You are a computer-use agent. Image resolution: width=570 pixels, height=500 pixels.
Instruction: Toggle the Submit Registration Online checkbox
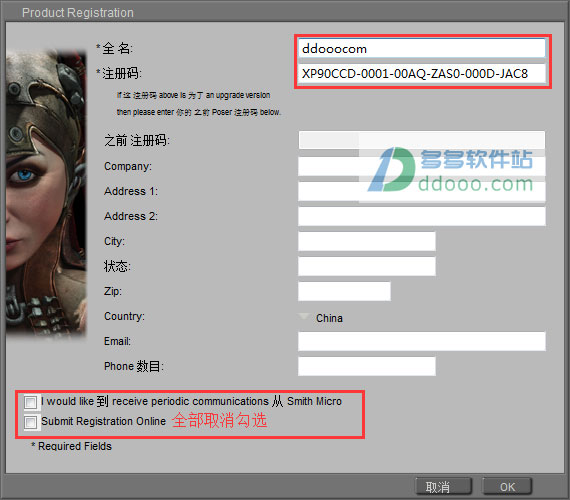click(x=31, y=423)
